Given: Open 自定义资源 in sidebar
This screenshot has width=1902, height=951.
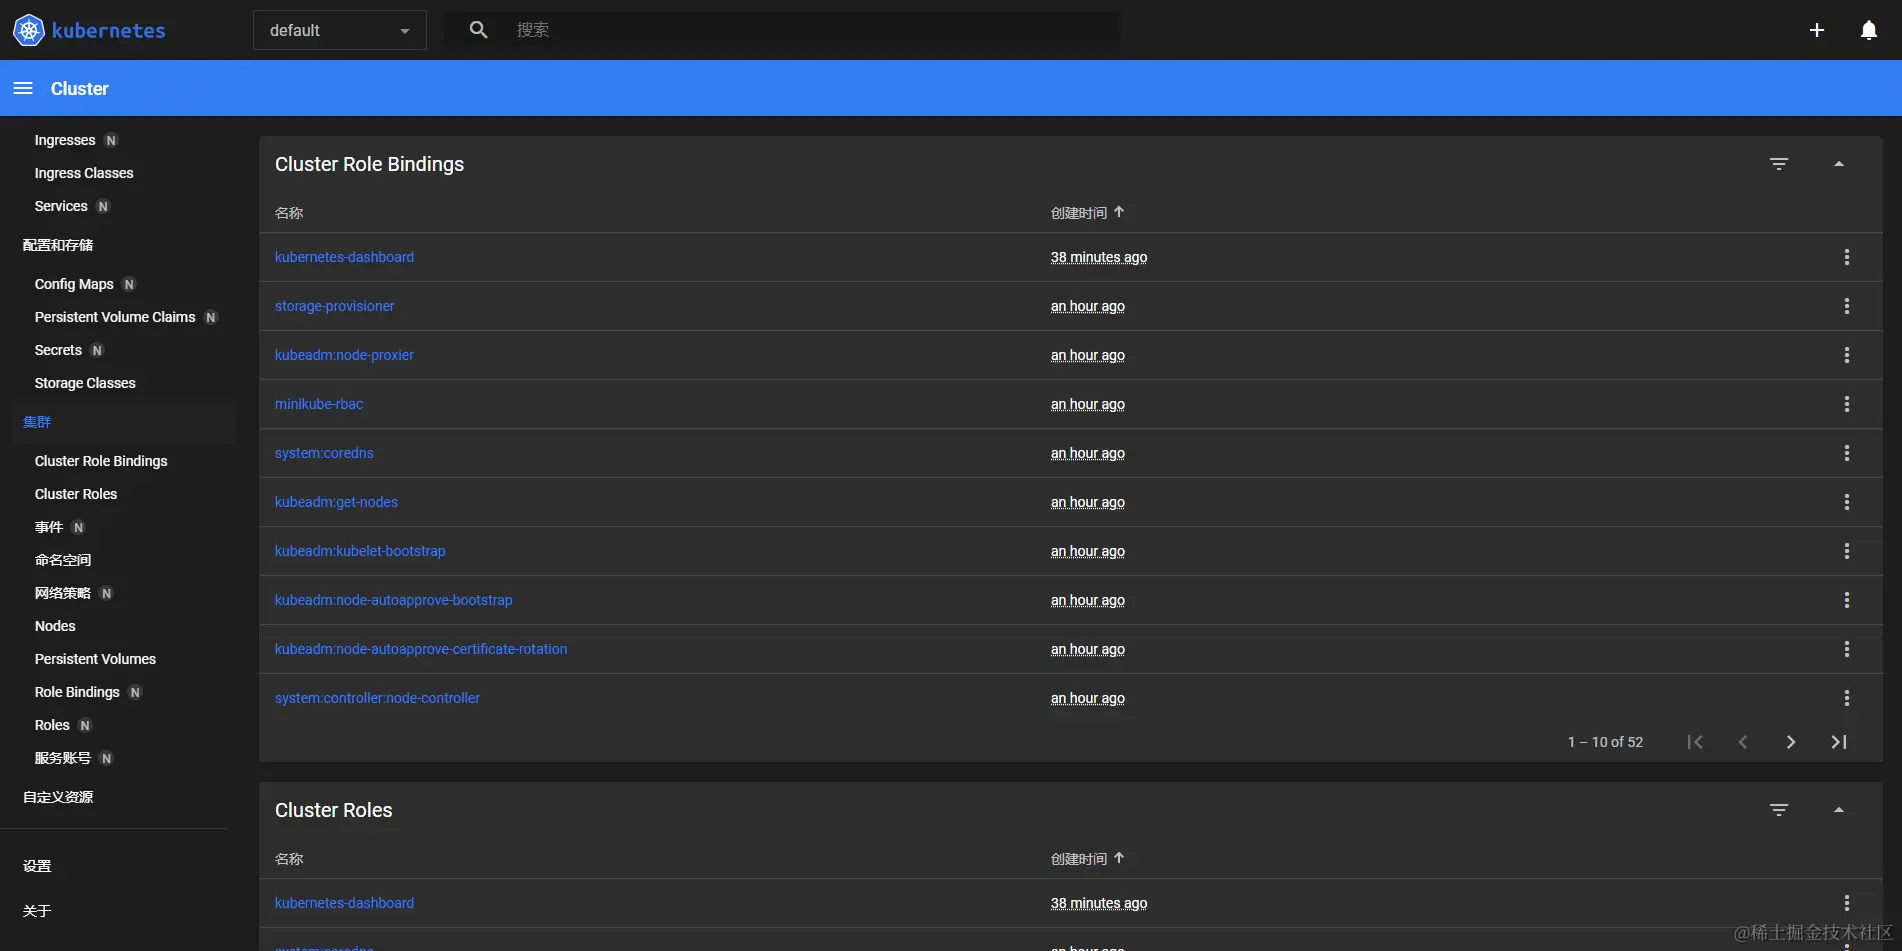Looking at the screenshot, I should click(58, 797).
